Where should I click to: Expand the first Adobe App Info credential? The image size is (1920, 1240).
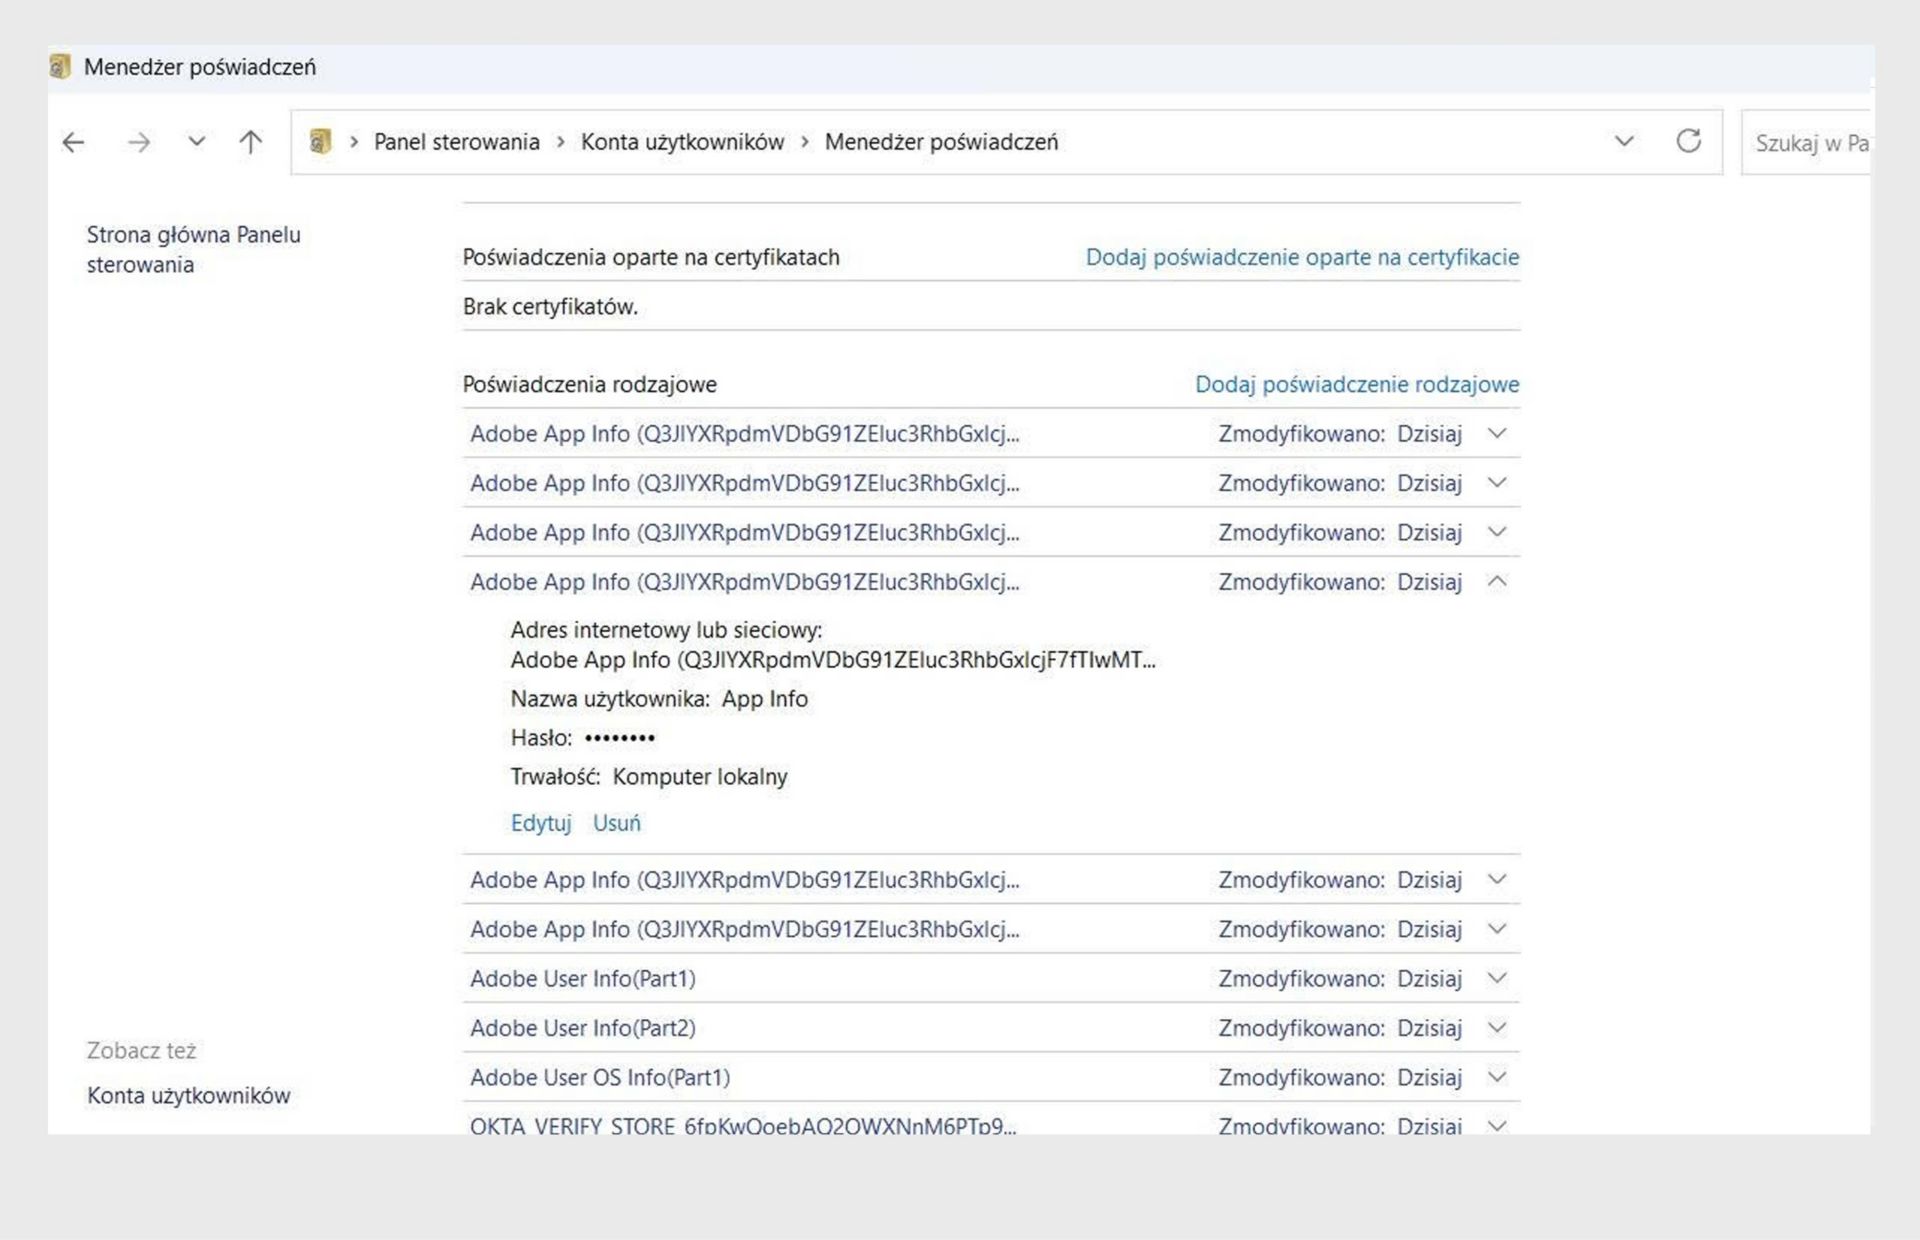click(1496, 433)
